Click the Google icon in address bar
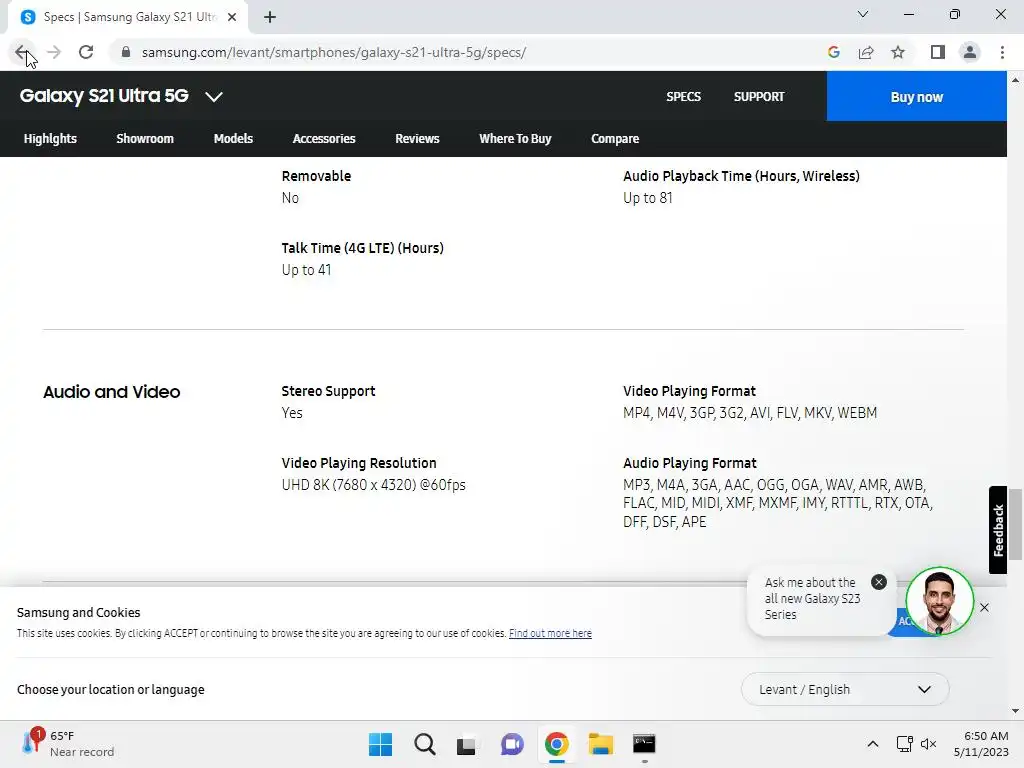This screenshot has height=768, width=1024. [x=833, y=52]
